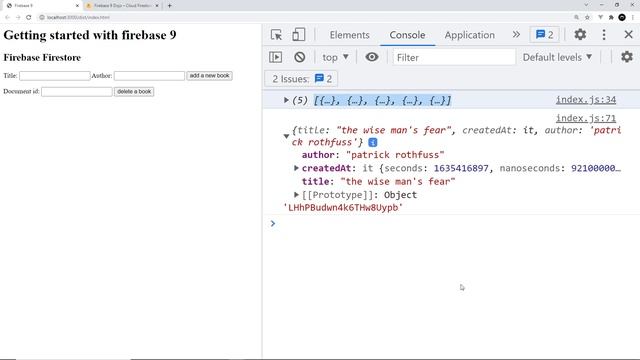640x360 pixels.
Task: Open index.js:71 source link
Action: [x=586, y=118]
